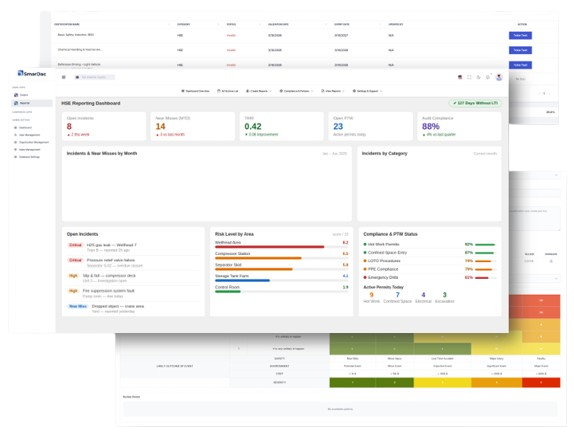The image size is (574, 435).
Task: Open the Dropped object crane area near miss
Action: tap(133, 309)
